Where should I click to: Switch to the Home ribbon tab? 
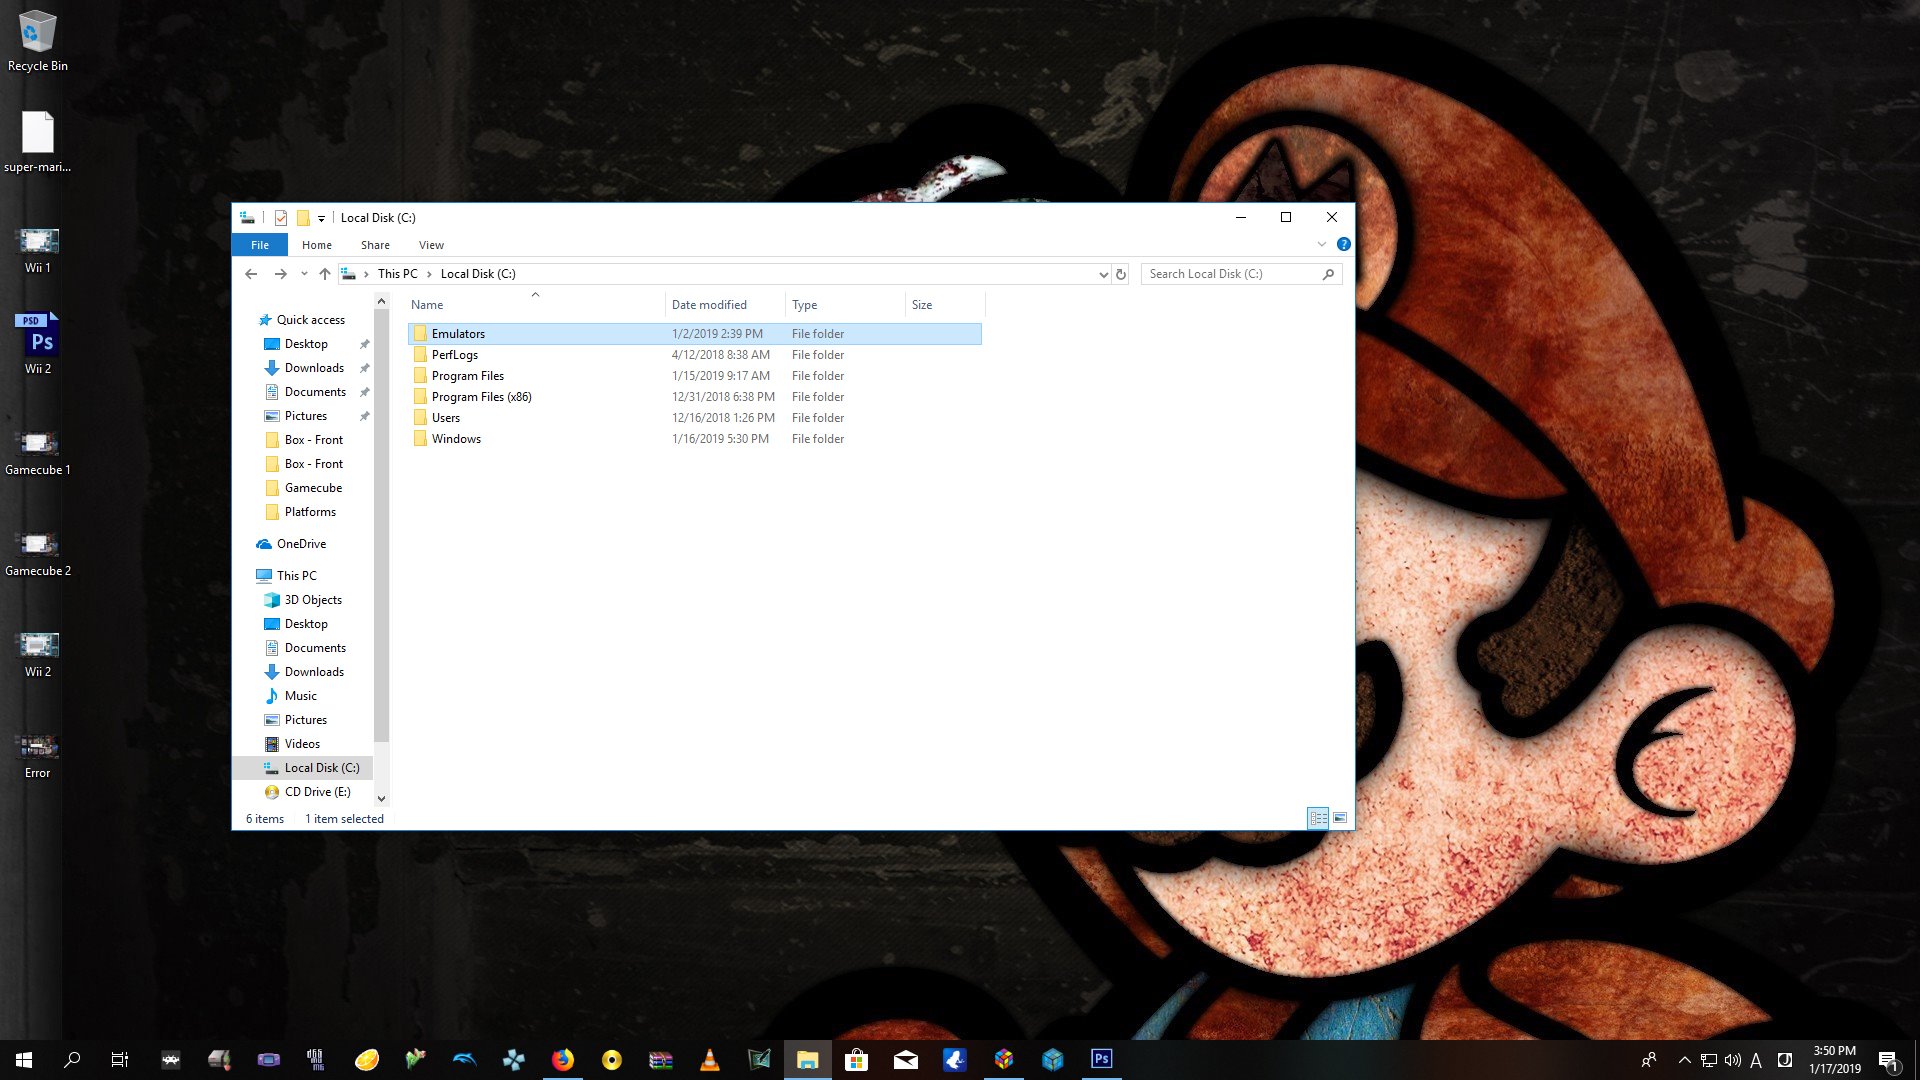pos(317,245)
